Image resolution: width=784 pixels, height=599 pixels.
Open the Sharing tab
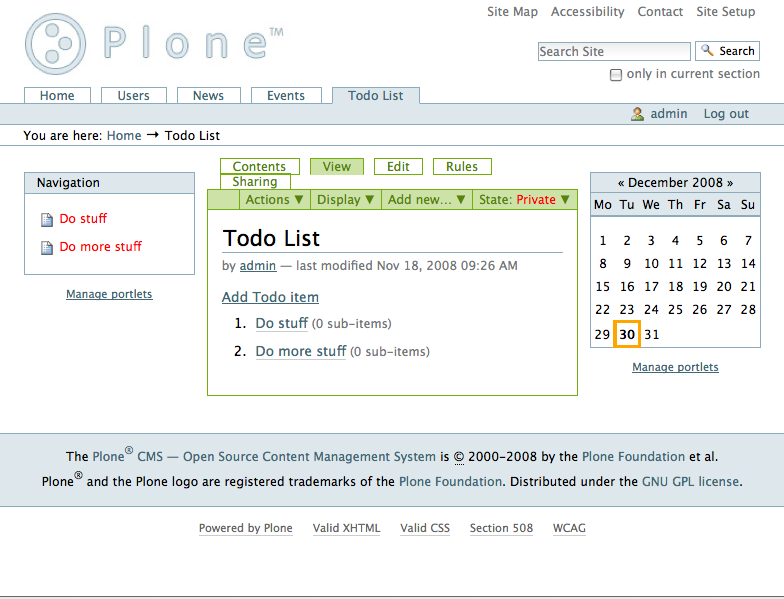(255, 182)
